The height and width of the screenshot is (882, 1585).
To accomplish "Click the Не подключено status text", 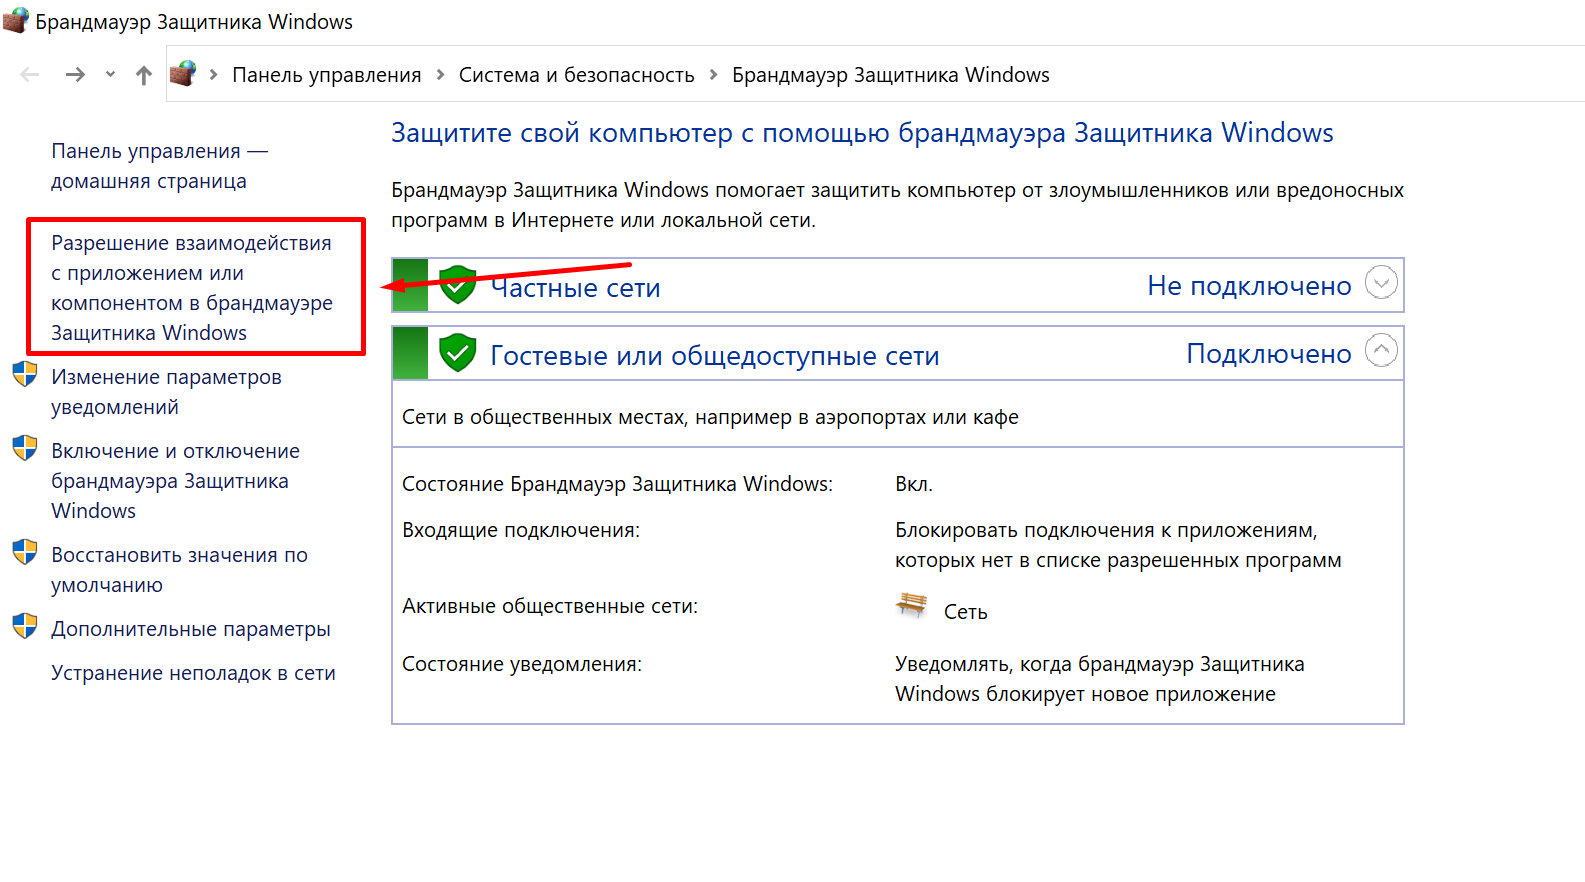I will pyautogui.click(x=1249, y=286).
